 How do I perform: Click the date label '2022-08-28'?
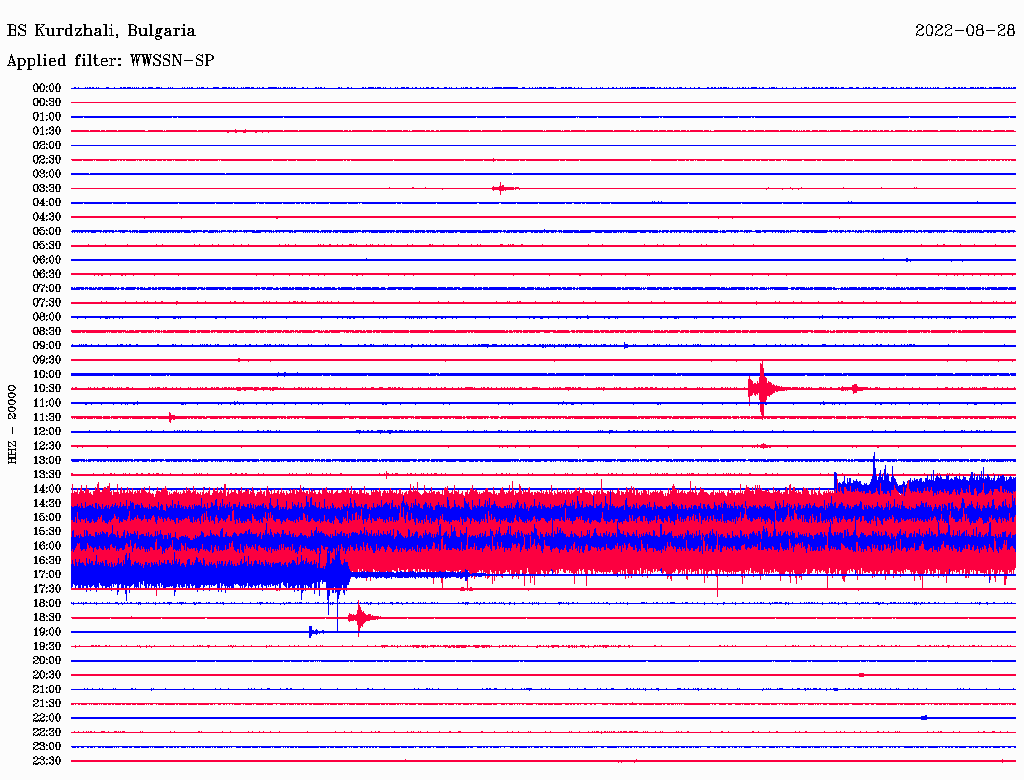(965, 30)
